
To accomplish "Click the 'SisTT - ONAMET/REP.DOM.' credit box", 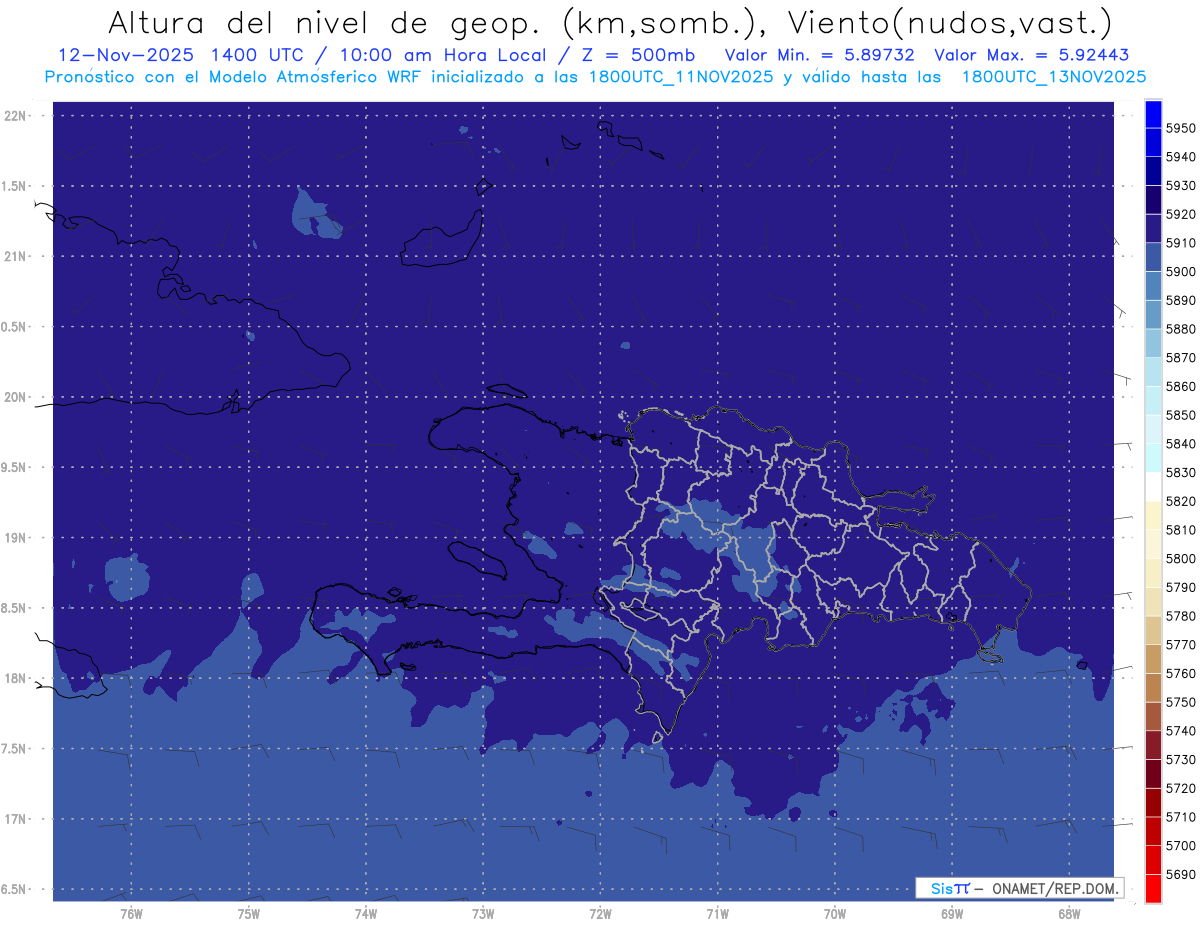I will point(1019,888).
